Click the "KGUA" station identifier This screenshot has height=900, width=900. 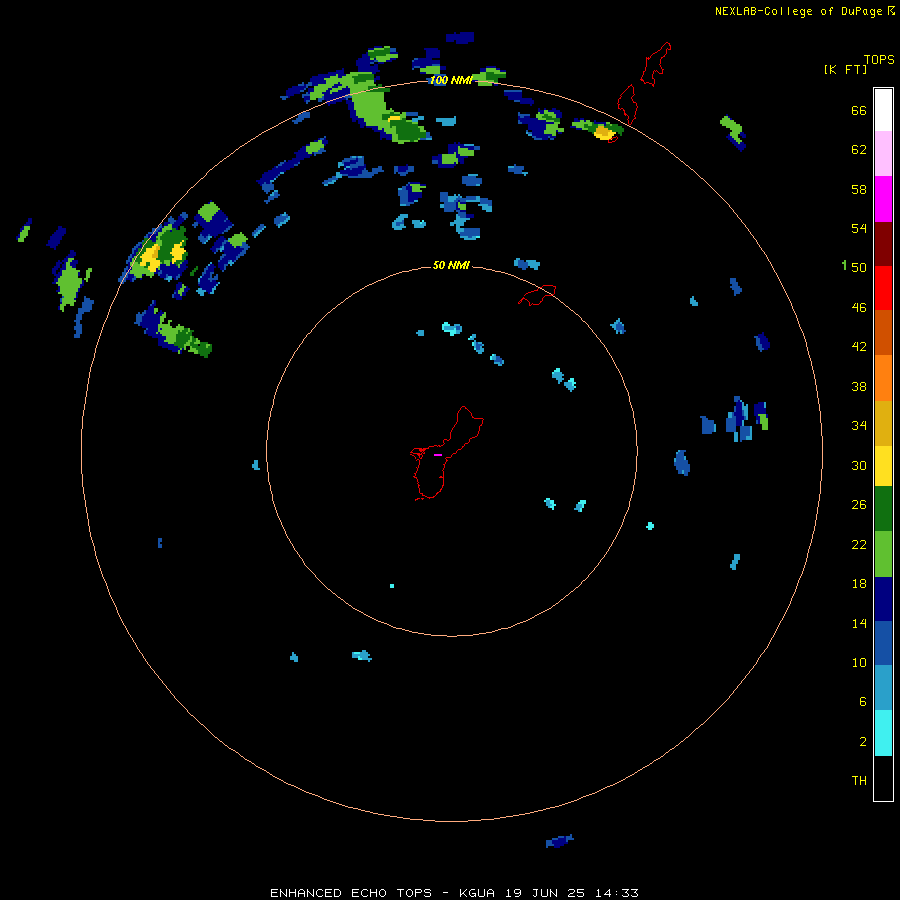click(479, 893)
